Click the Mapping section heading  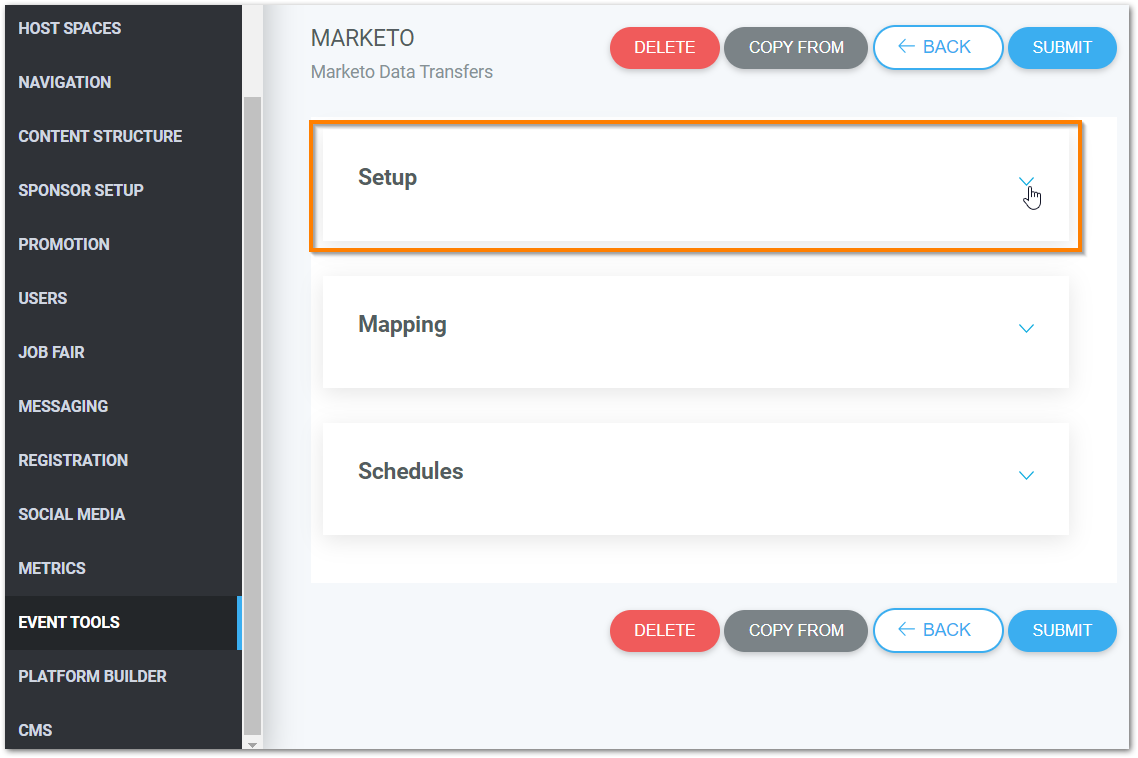pos(402,325)
